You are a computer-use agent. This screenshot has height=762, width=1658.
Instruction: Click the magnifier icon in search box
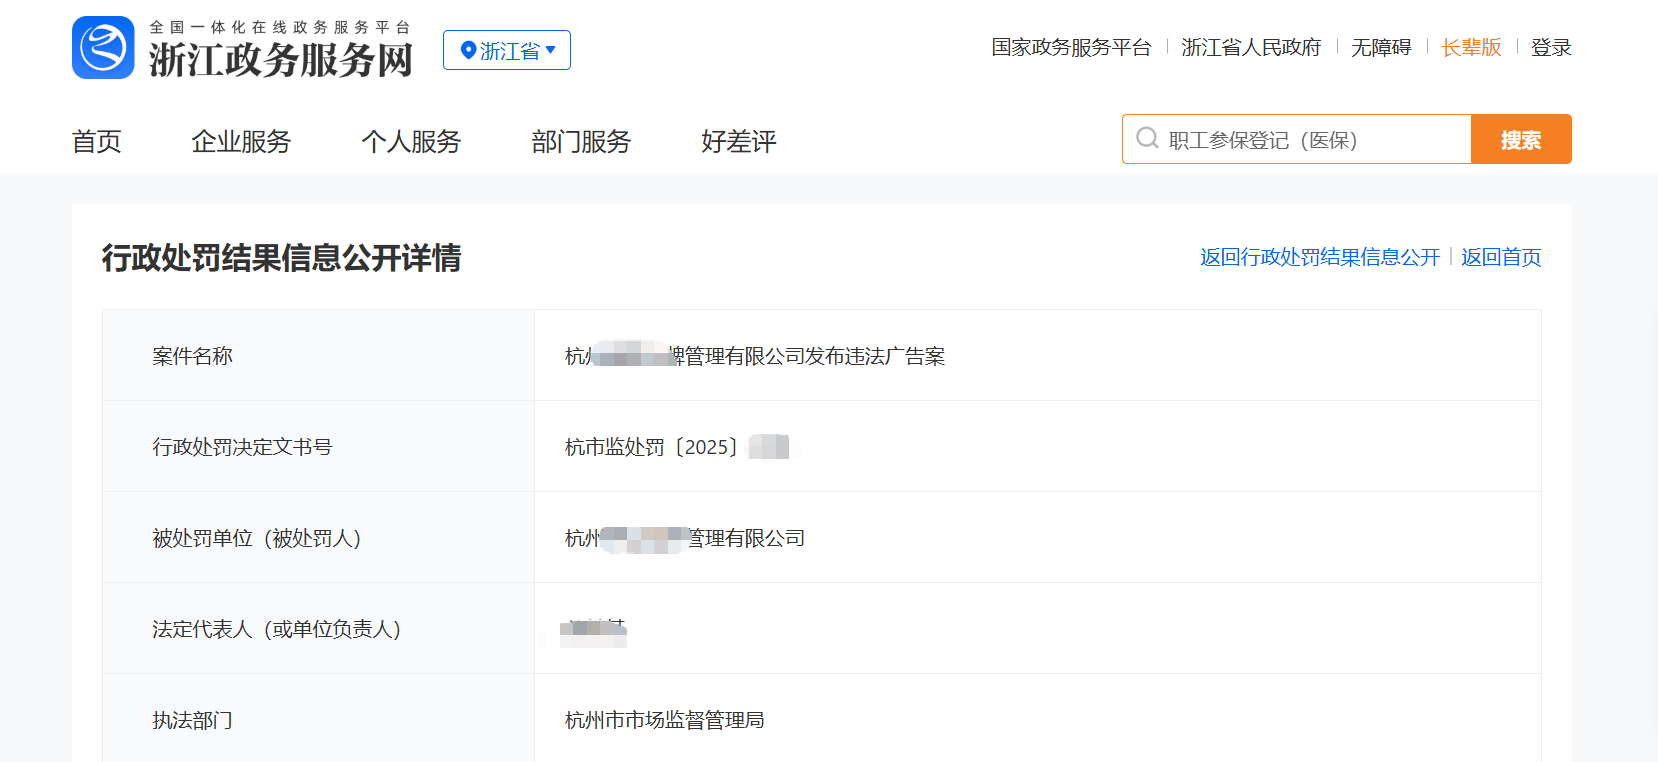tap(1147, 139)
